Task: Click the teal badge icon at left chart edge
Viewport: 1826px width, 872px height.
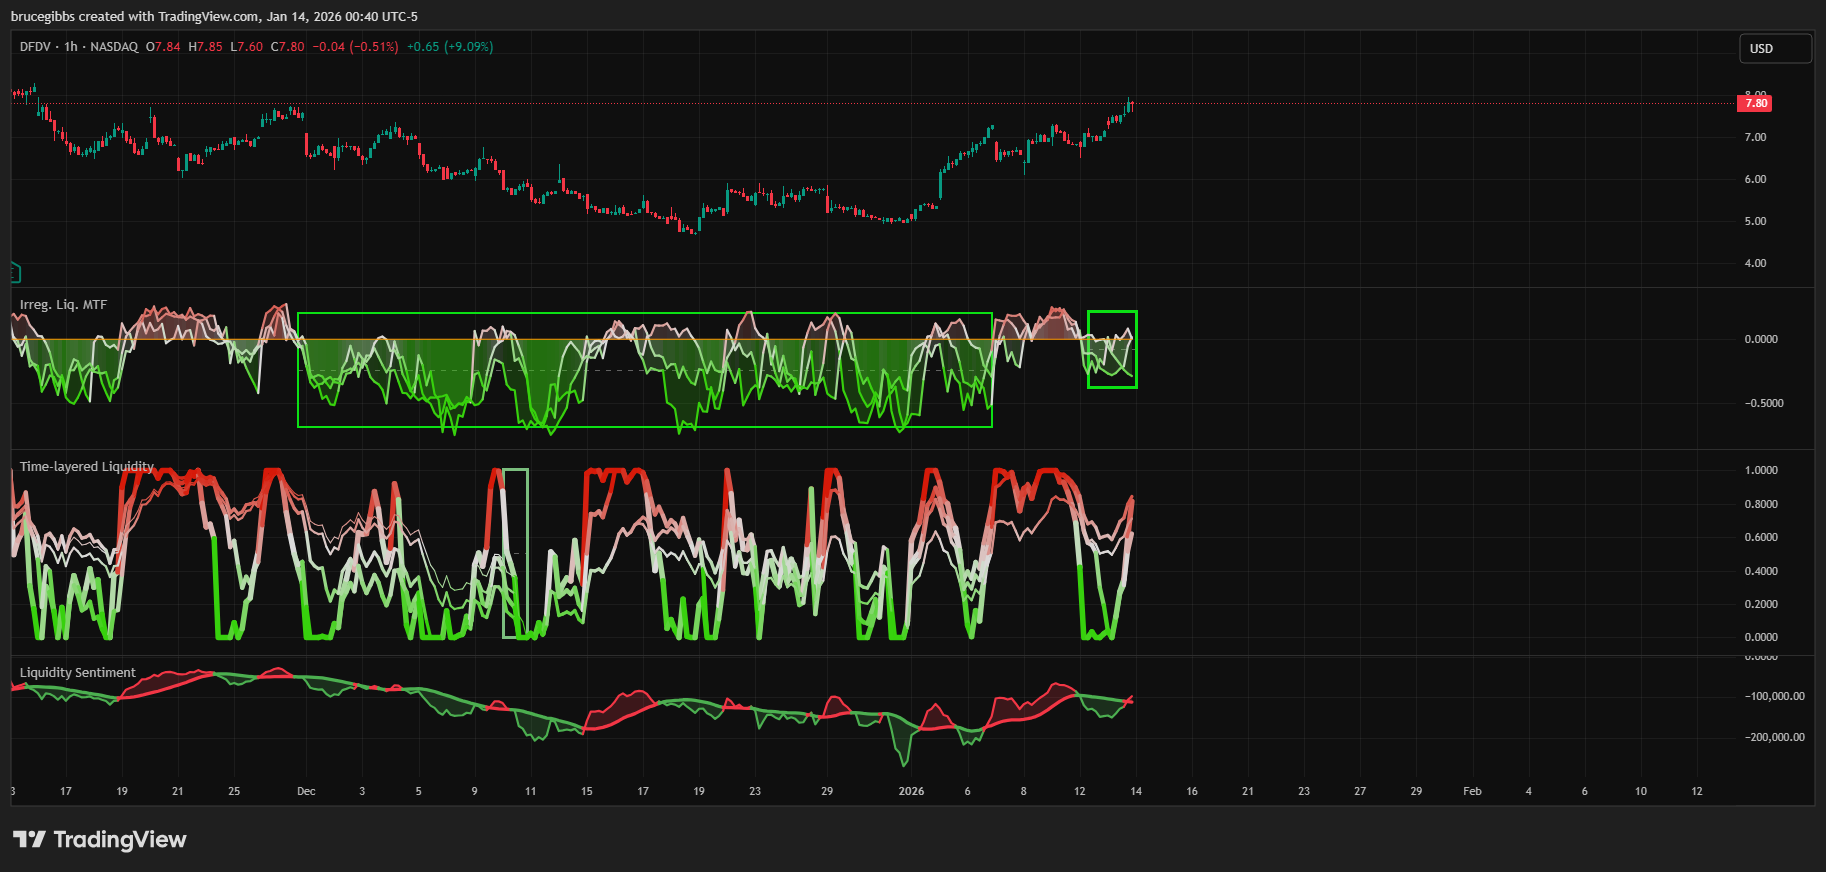Action: click(x=14, y=271)
